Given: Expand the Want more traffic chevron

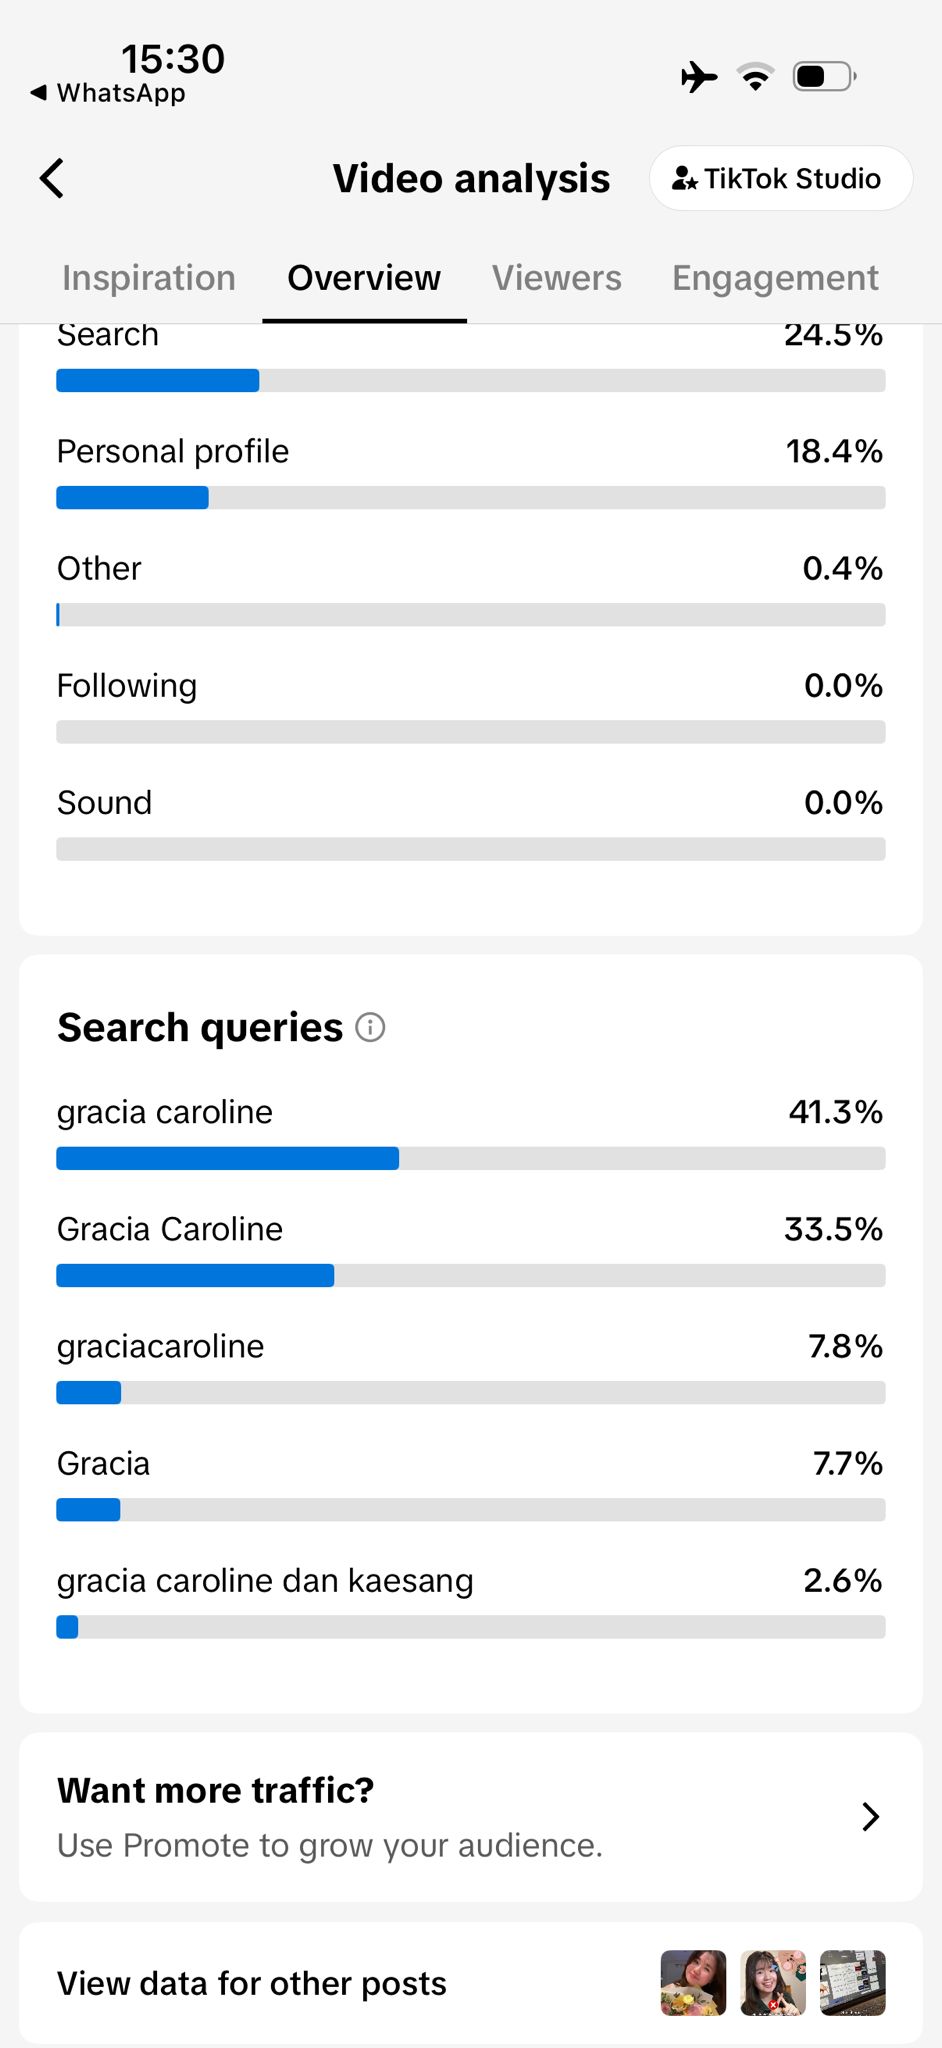Looking at the screenshot, I should (870, 1817).
